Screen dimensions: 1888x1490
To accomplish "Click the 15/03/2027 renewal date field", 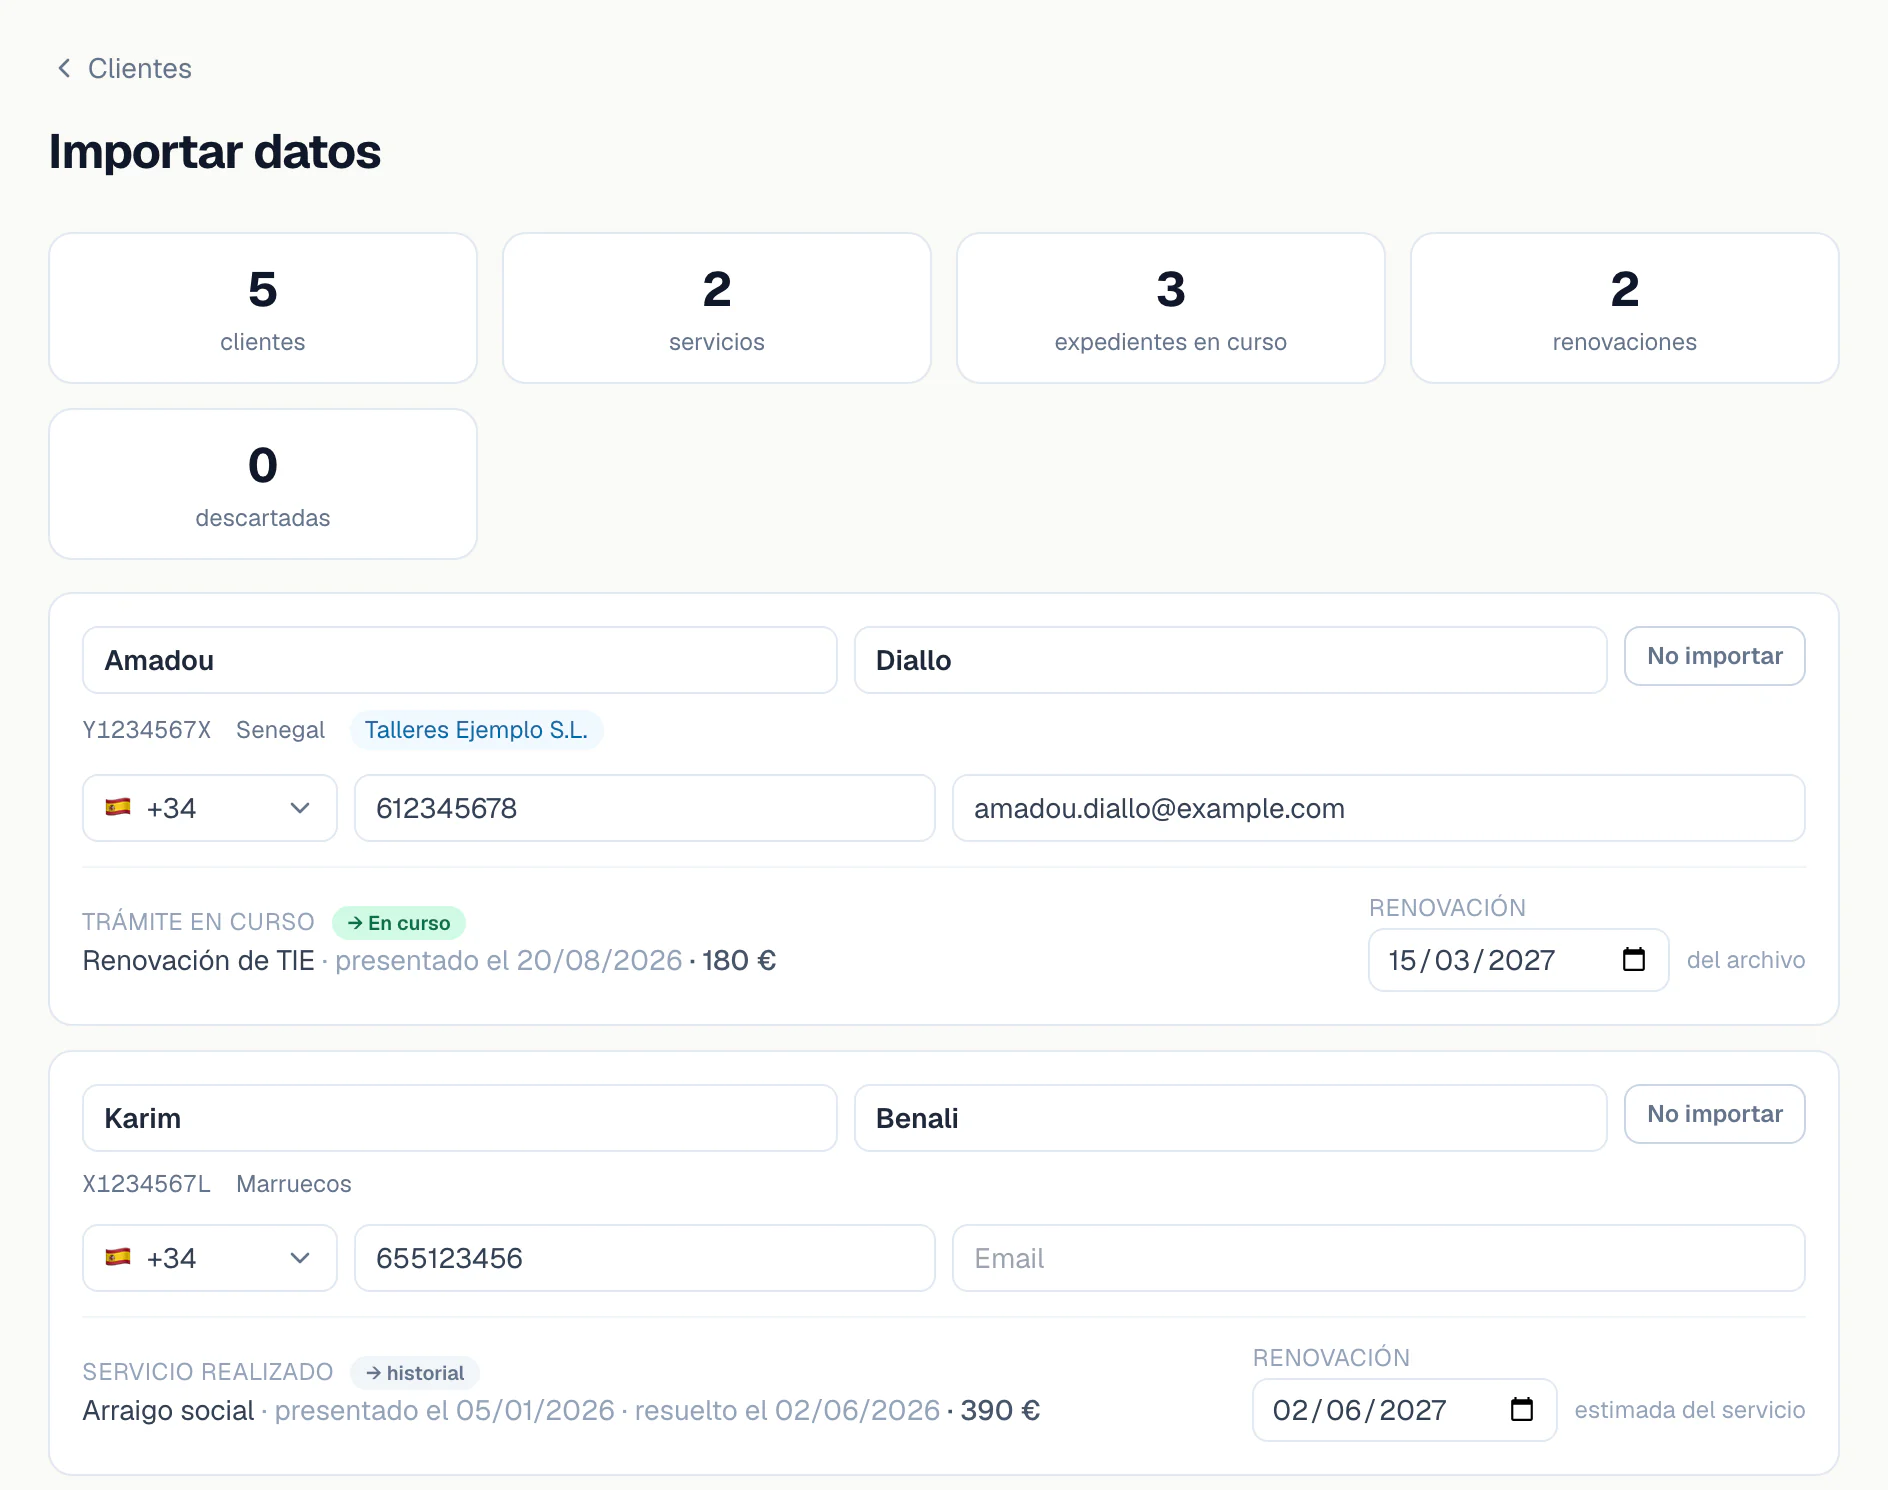I will (x=1518, y=960).
